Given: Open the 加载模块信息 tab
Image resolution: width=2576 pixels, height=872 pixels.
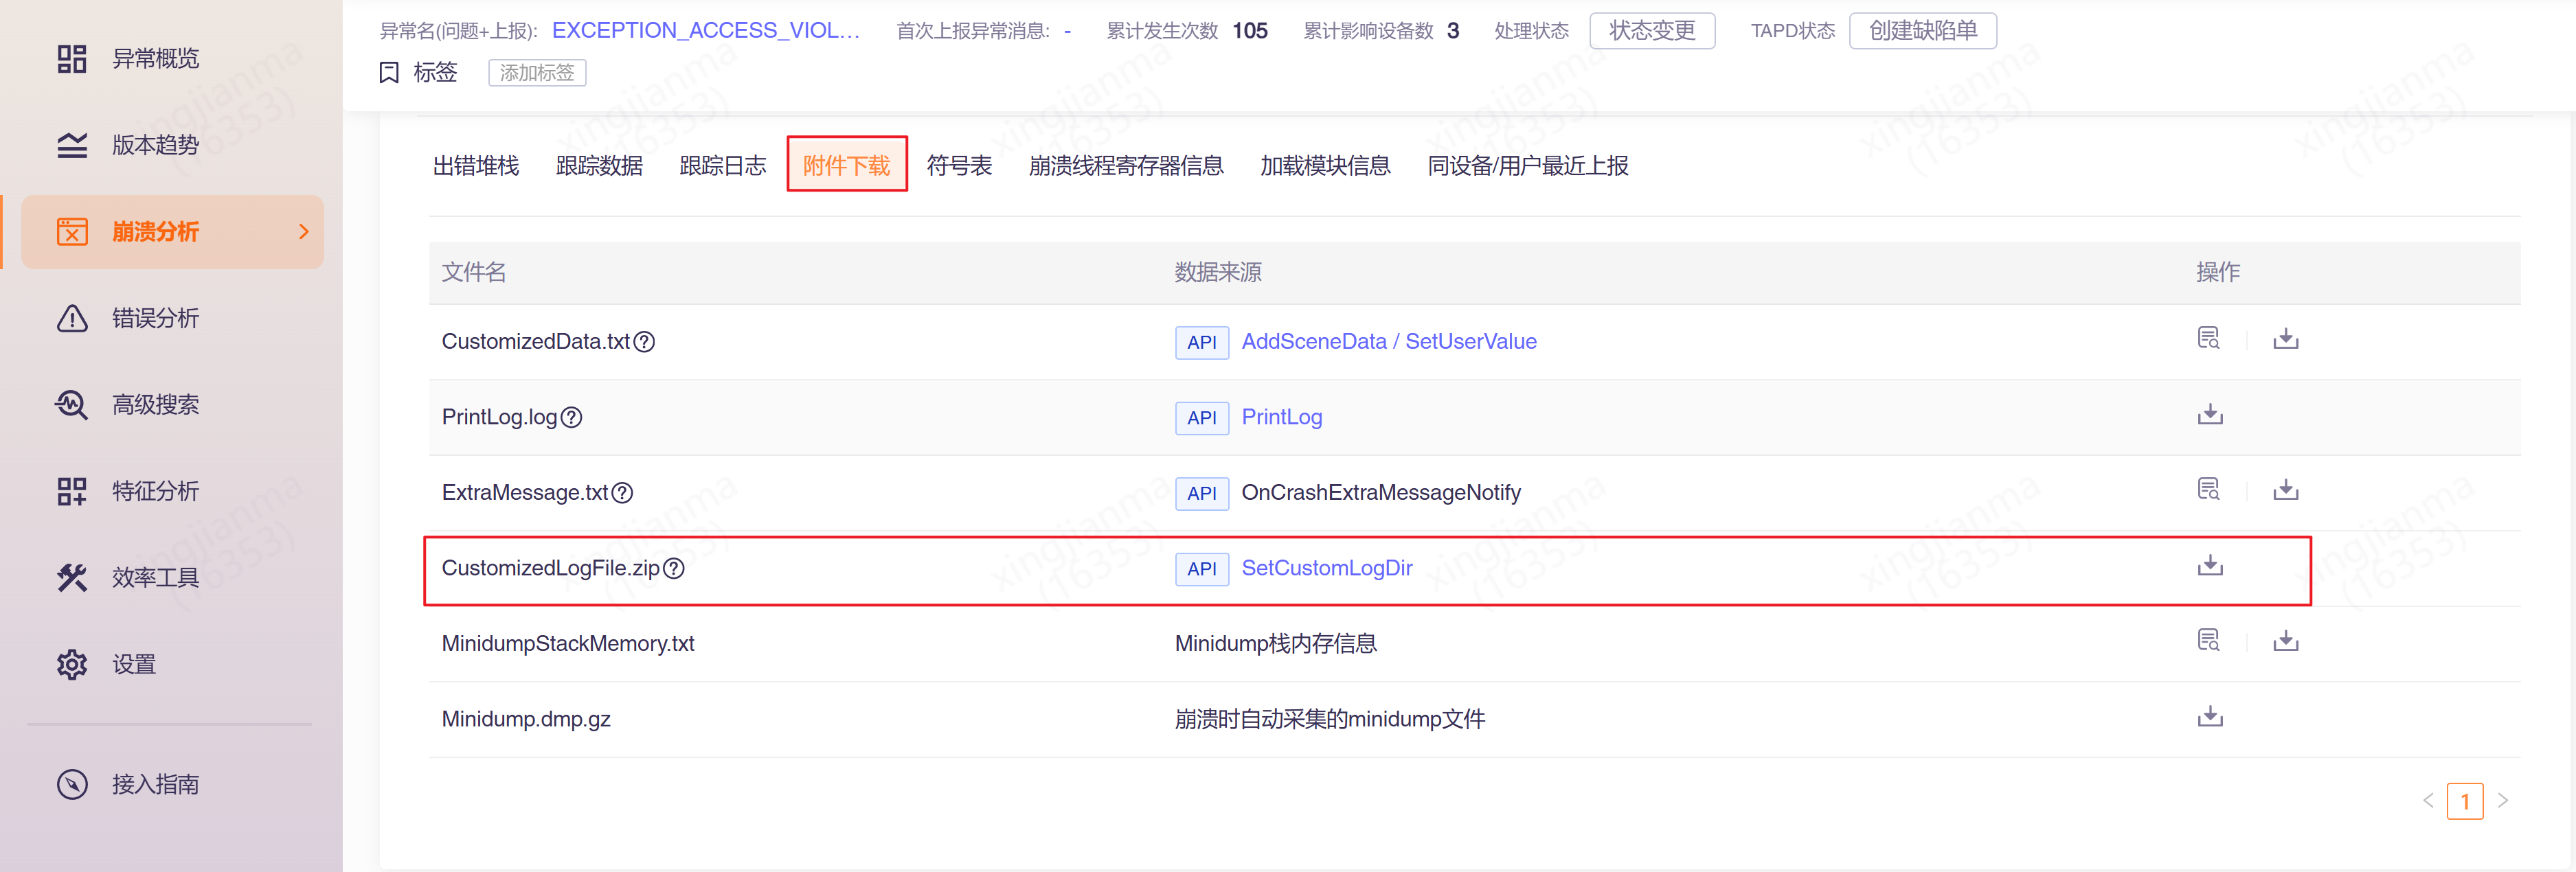Looking at the screenshot, I should click(x=1325, y=166).
